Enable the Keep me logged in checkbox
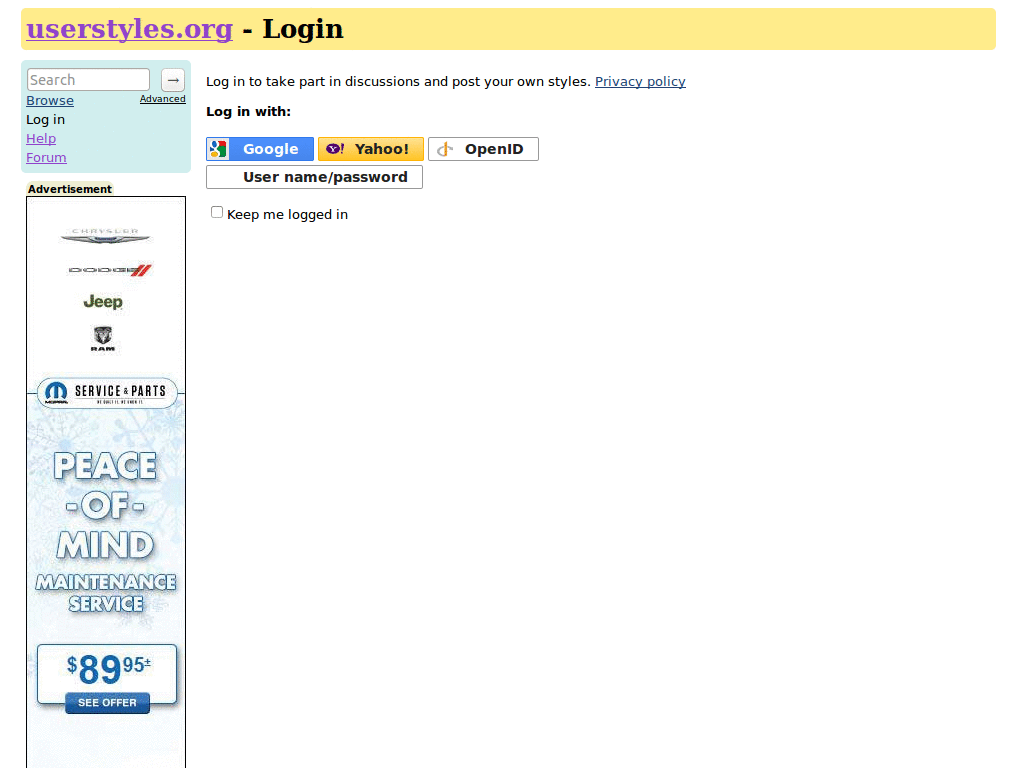Image resolution: width=1024 pixels, height=768 pixels. tap(217, 212)
